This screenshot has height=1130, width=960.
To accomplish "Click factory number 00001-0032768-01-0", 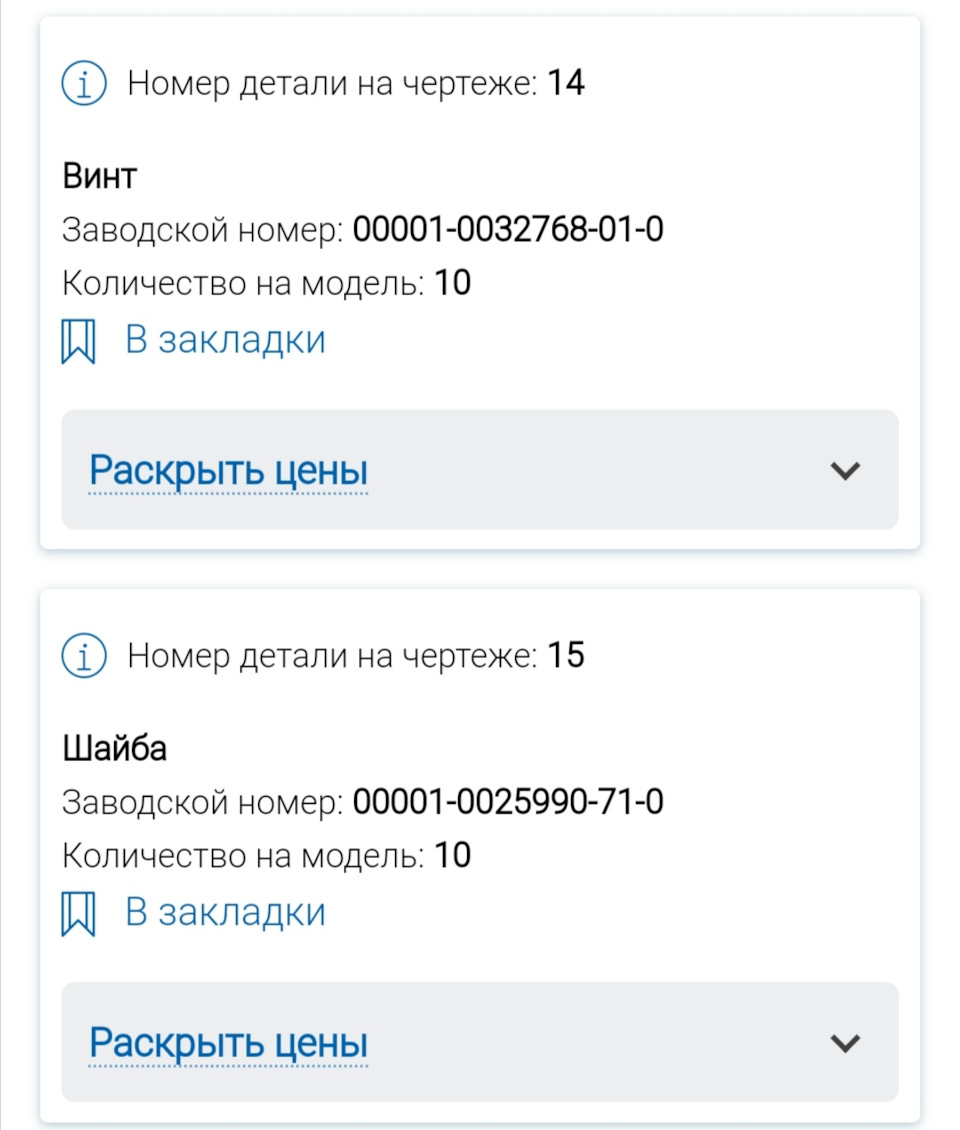I will pos(508,228).
